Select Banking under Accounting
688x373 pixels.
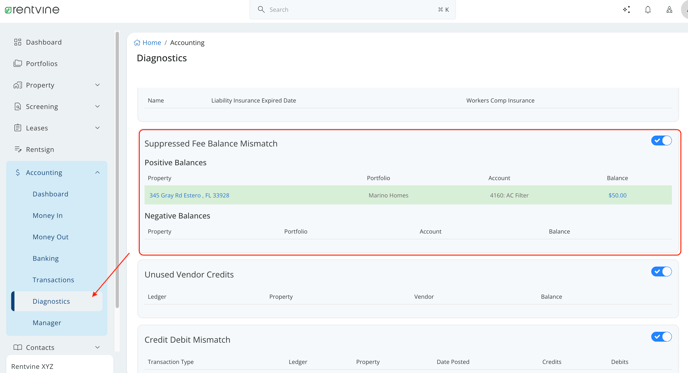(x=45, y=258)
